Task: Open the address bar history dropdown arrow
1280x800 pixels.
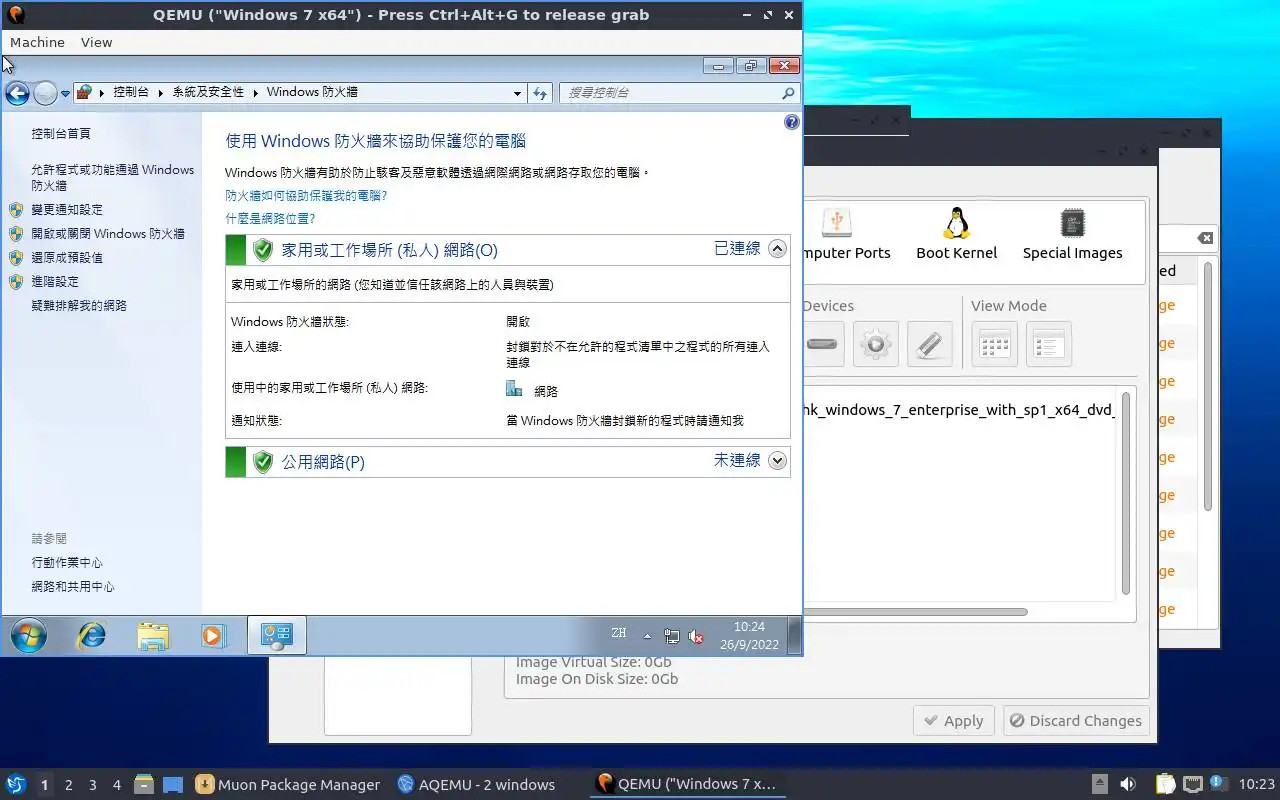Action: pos(517,93)
